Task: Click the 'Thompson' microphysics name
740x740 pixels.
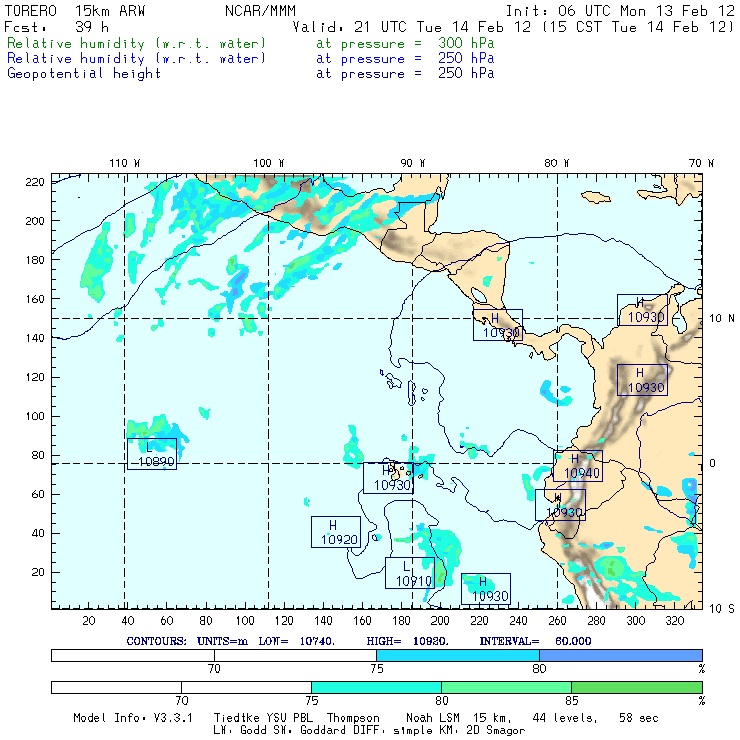Action: pos(353,718)
